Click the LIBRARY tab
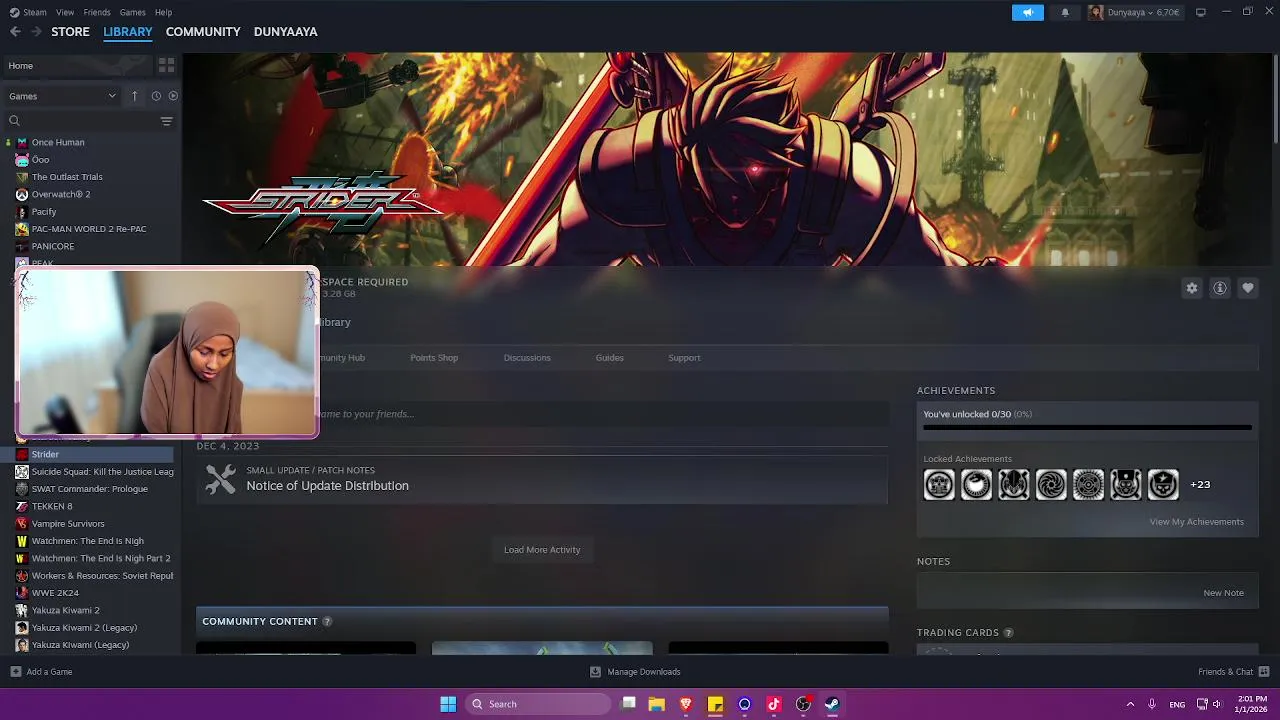The image size is (1280, 720). point(128,32)
